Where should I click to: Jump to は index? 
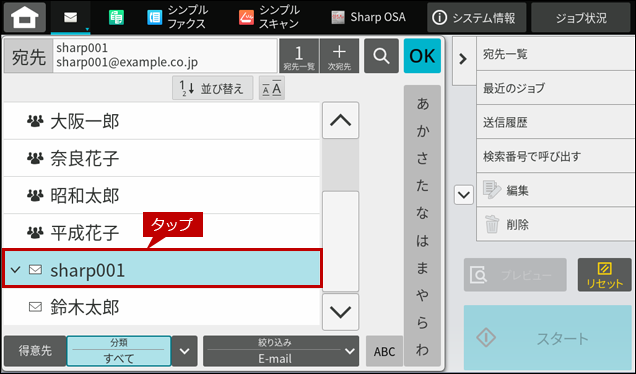tap(422, 241)
